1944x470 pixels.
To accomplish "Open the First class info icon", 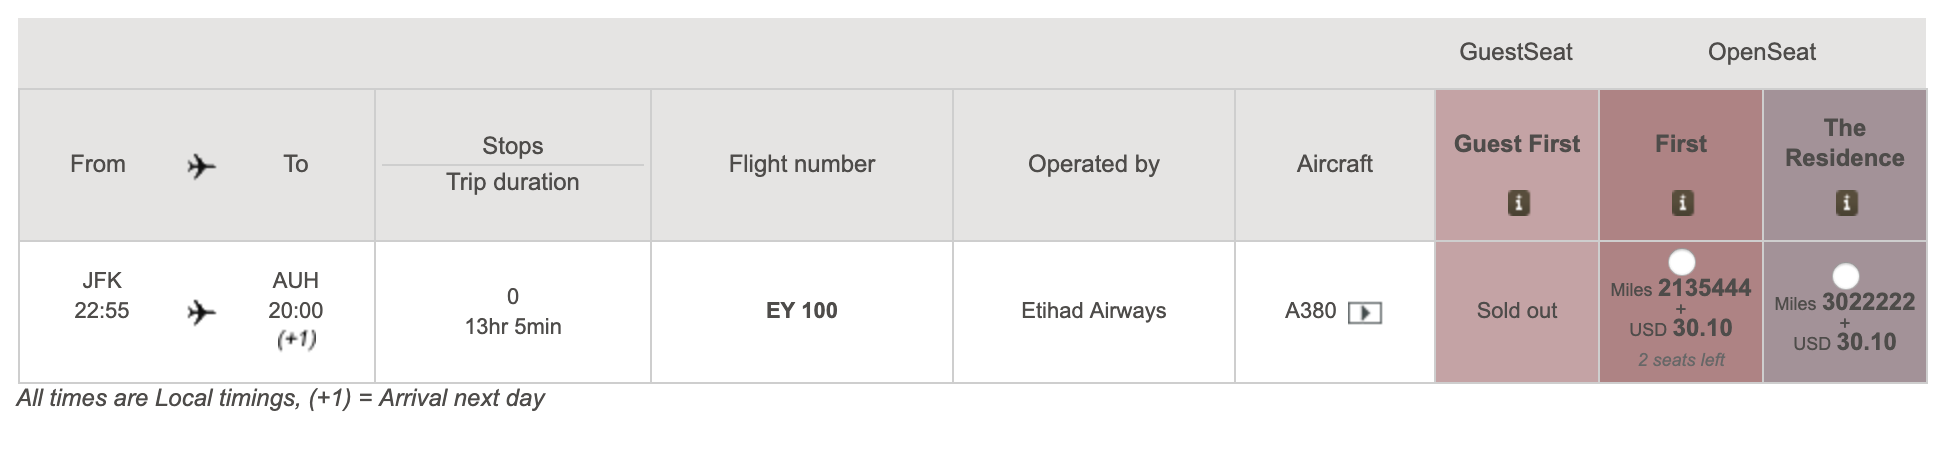I will tap(1682, 204).
